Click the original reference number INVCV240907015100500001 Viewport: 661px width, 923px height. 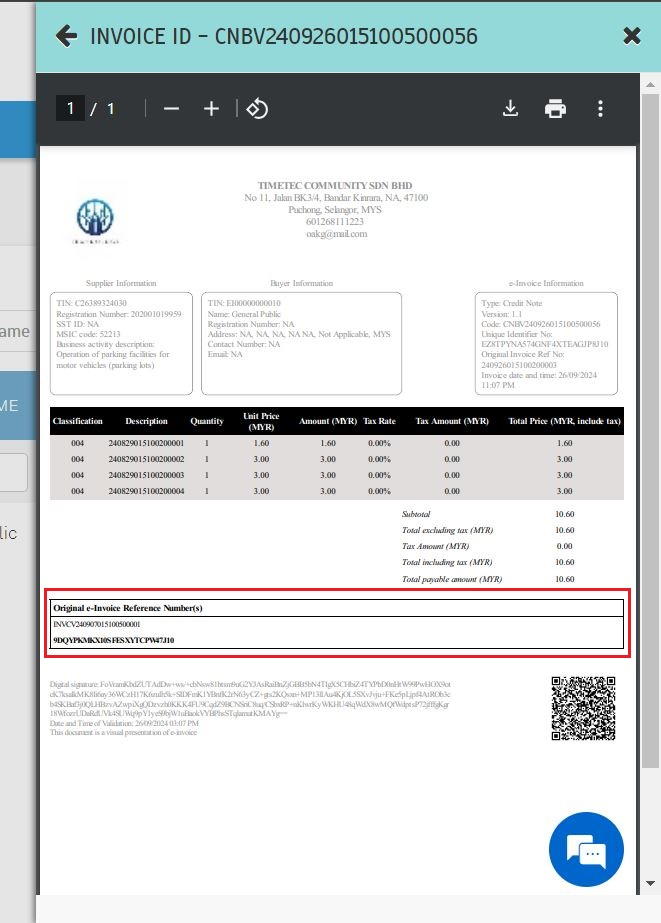tap(97, 624)
